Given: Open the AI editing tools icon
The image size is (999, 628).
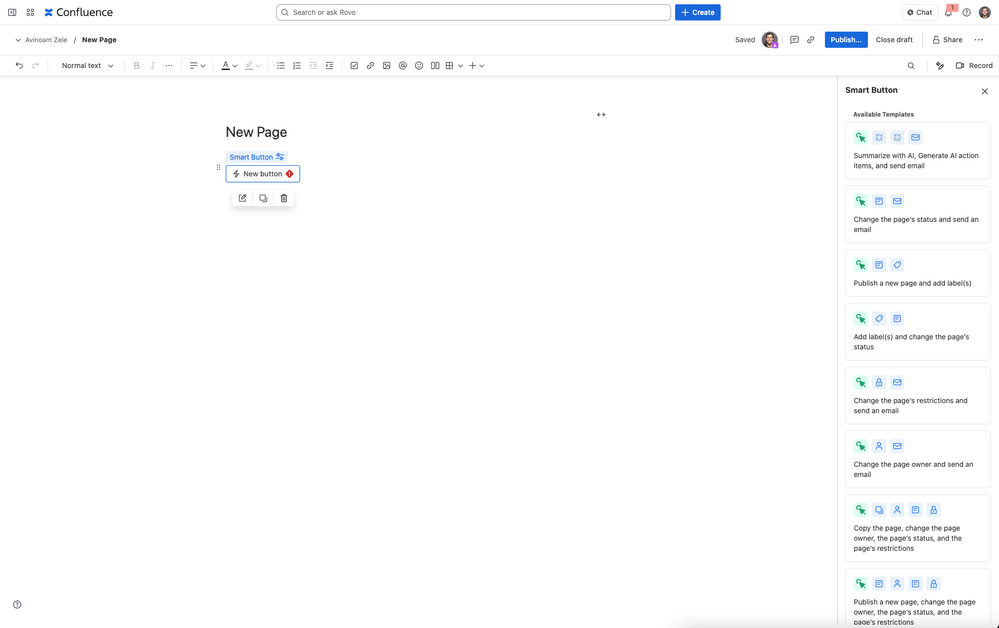Looking at the screenshot, I should 940,66.
